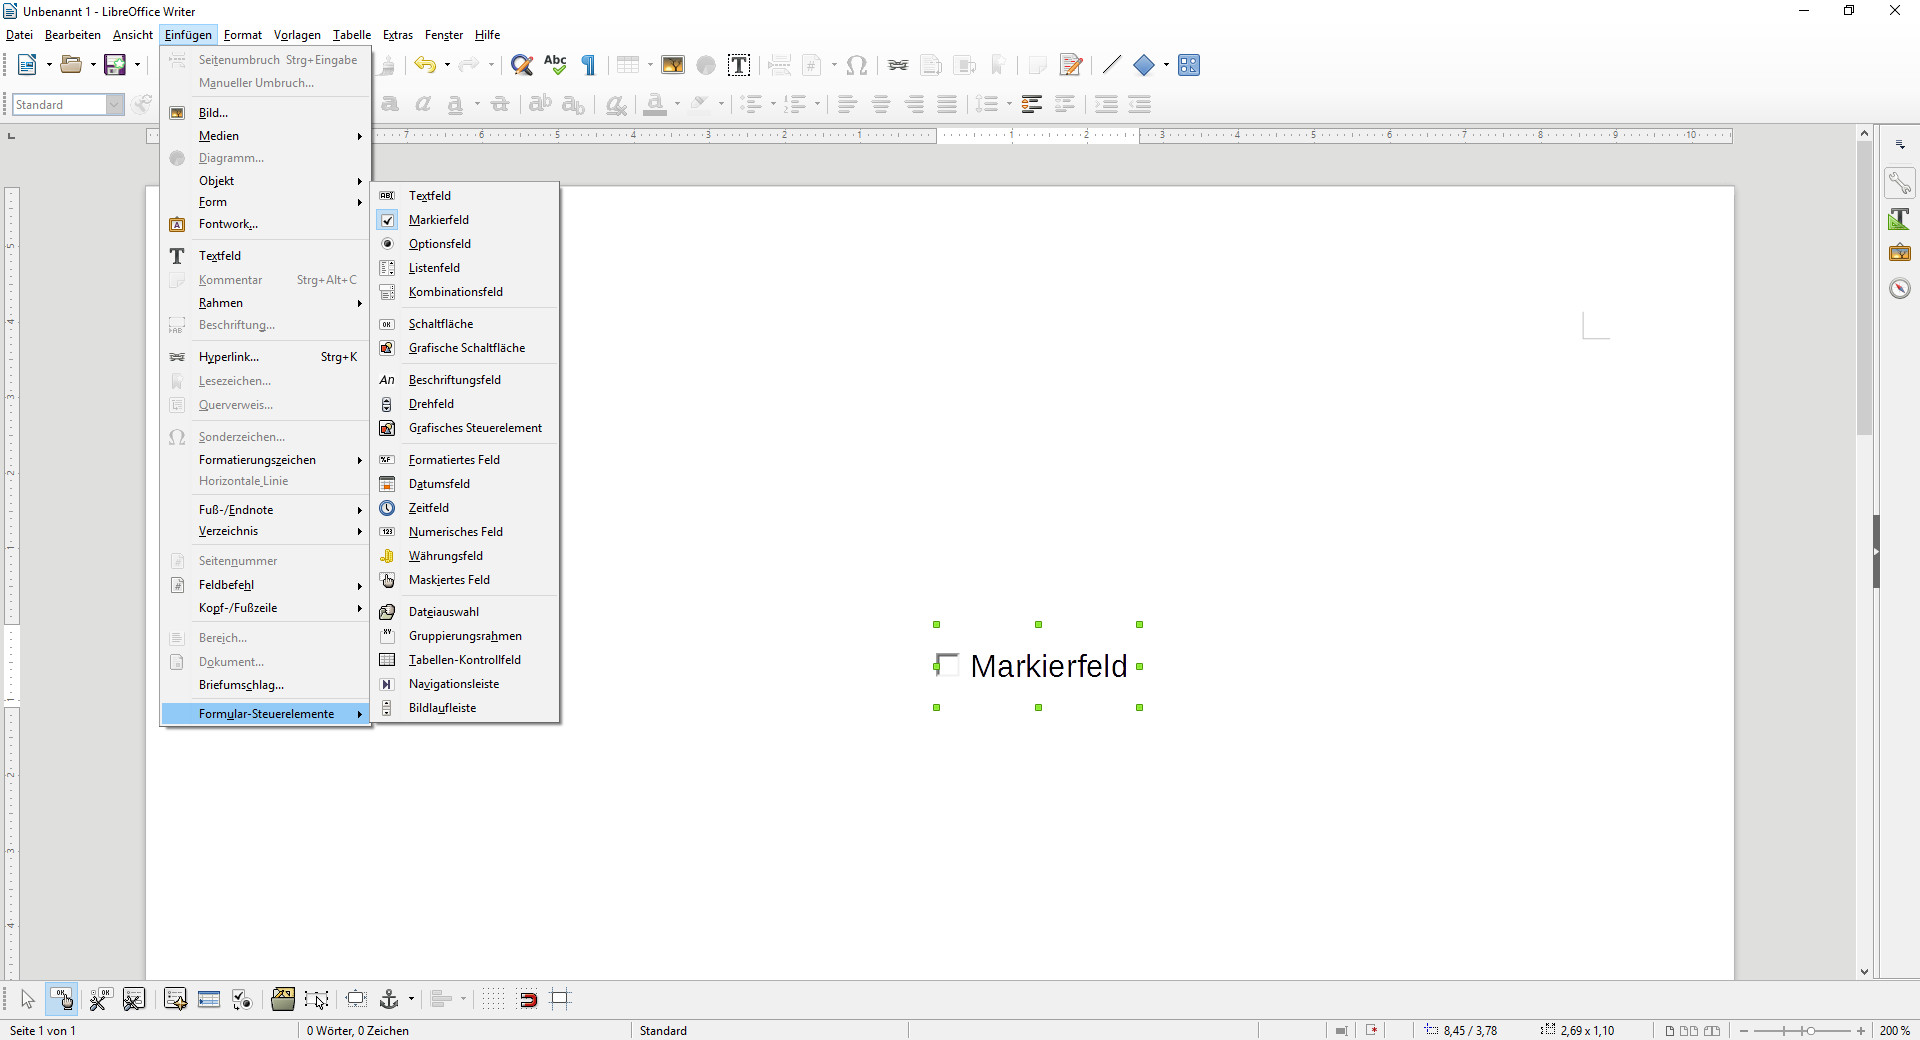The image size is (1920, 1040).
Task: Run the Abc spelling check icon
Action: (x=555, y=65)
